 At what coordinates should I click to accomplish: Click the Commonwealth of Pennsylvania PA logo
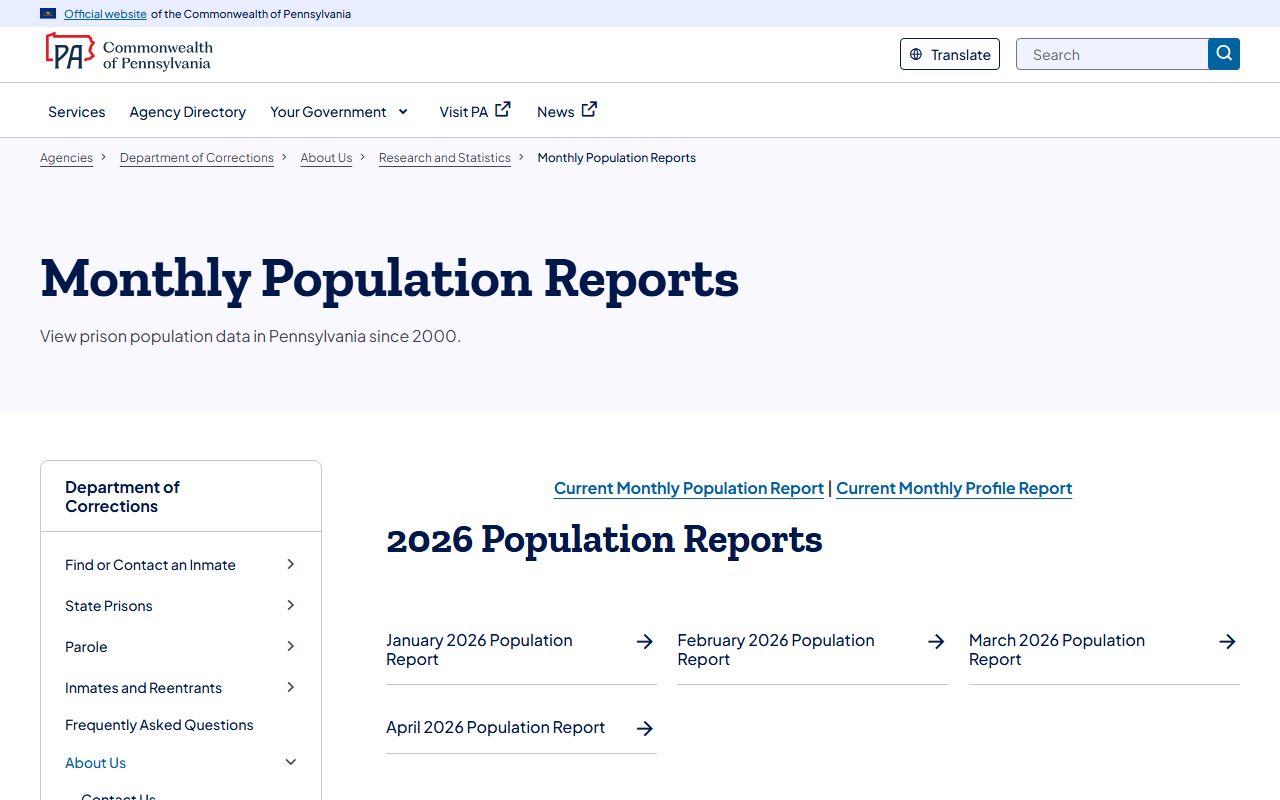click(x=128, y=52)
